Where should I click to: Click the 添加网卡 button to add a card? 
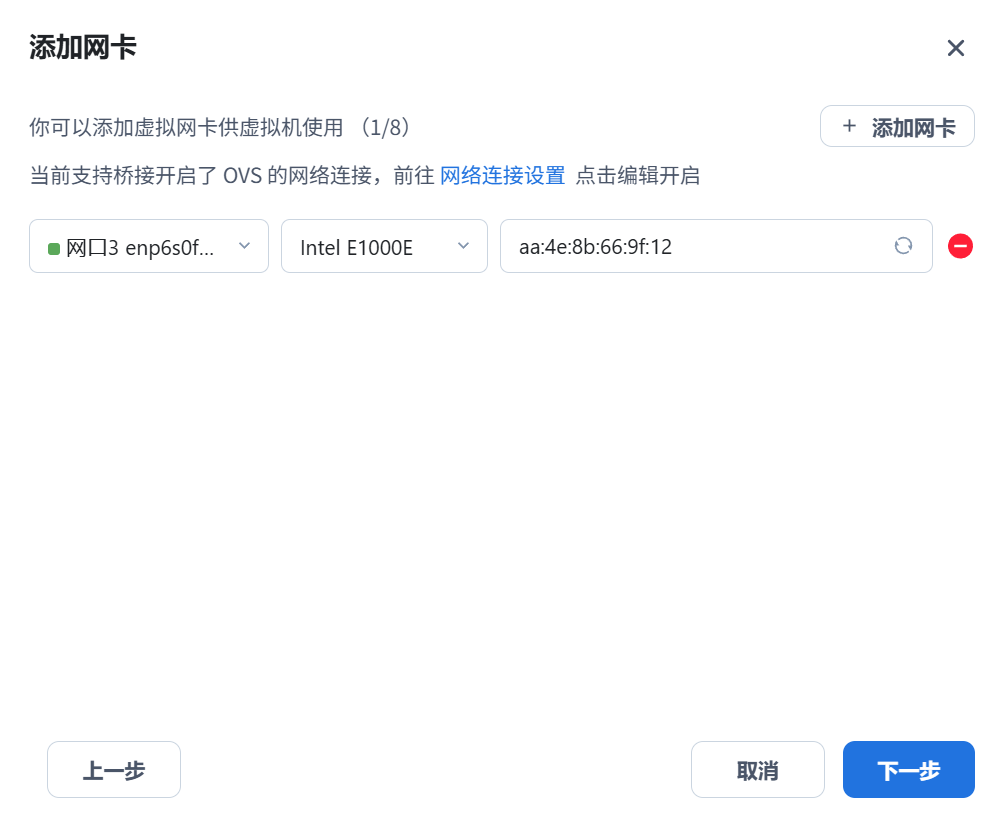897,126
